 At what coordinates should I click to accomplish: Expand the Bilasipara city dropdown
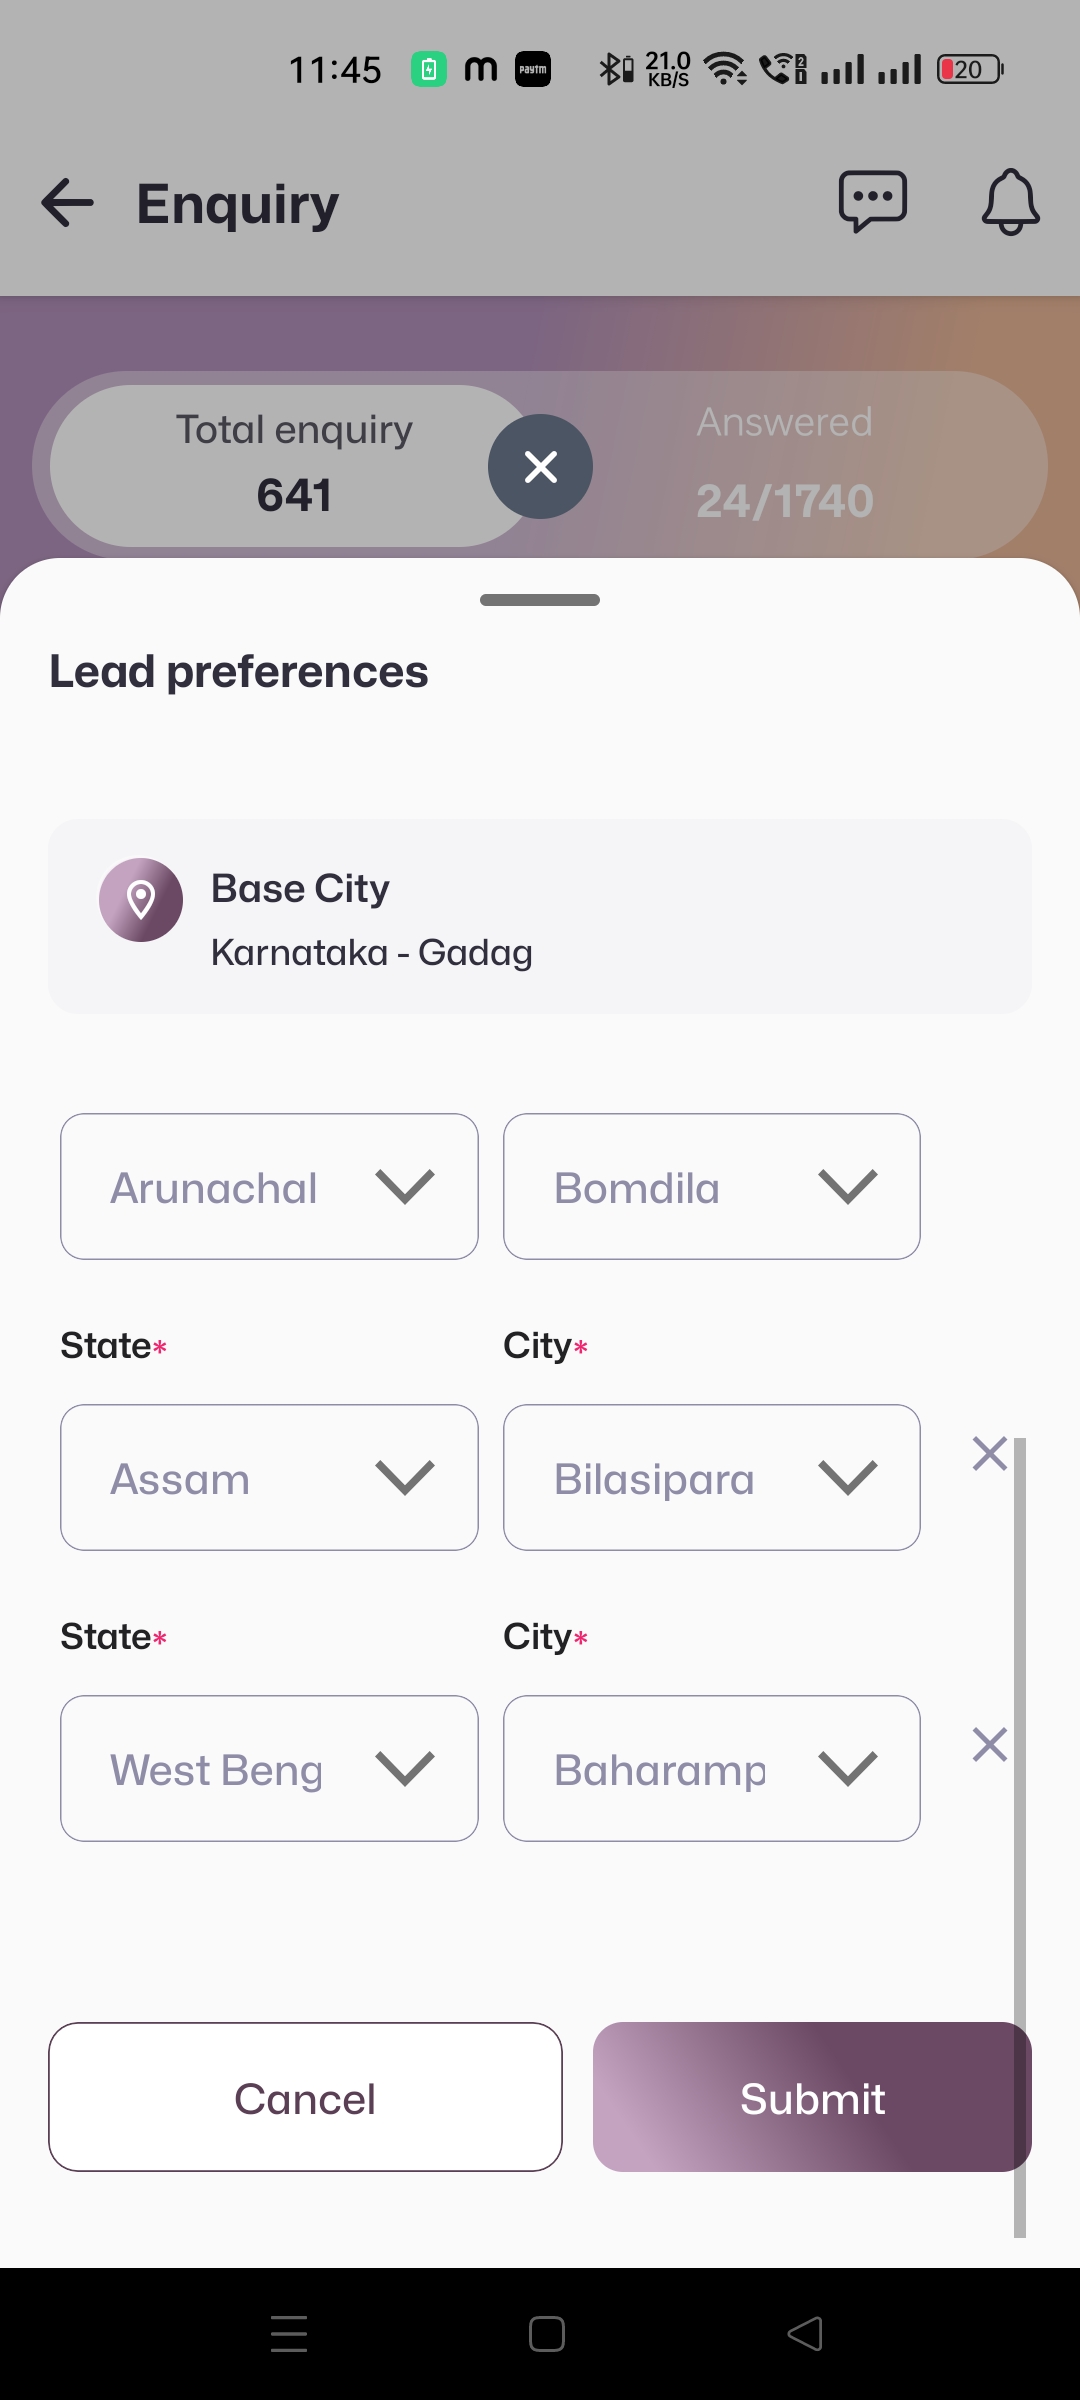click(x=711, y=1478)
